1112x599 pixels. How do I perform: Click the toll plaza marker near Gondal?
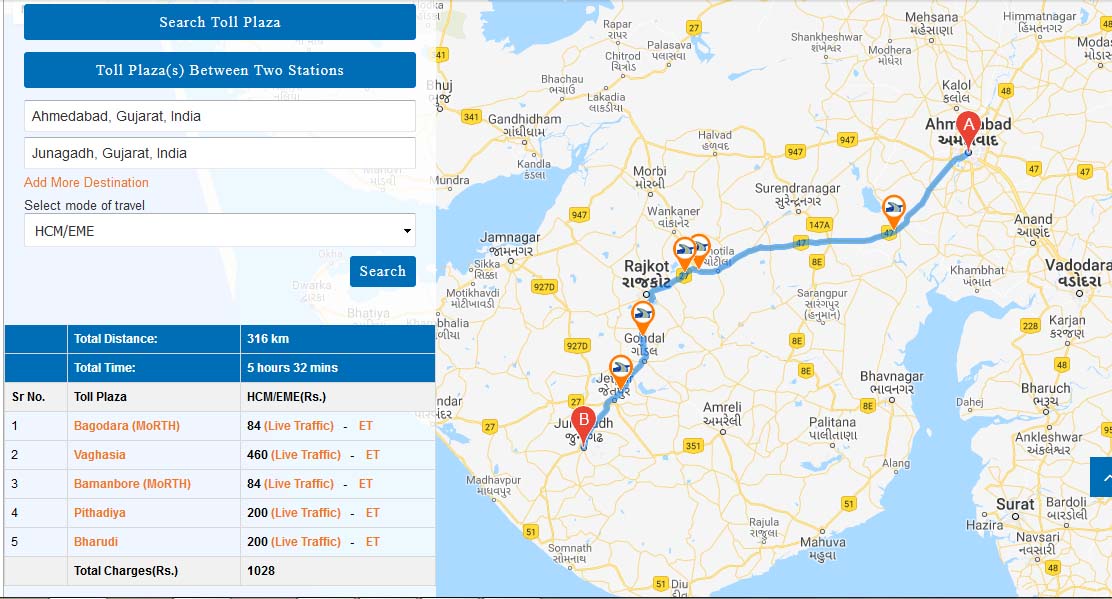(644, 318)
